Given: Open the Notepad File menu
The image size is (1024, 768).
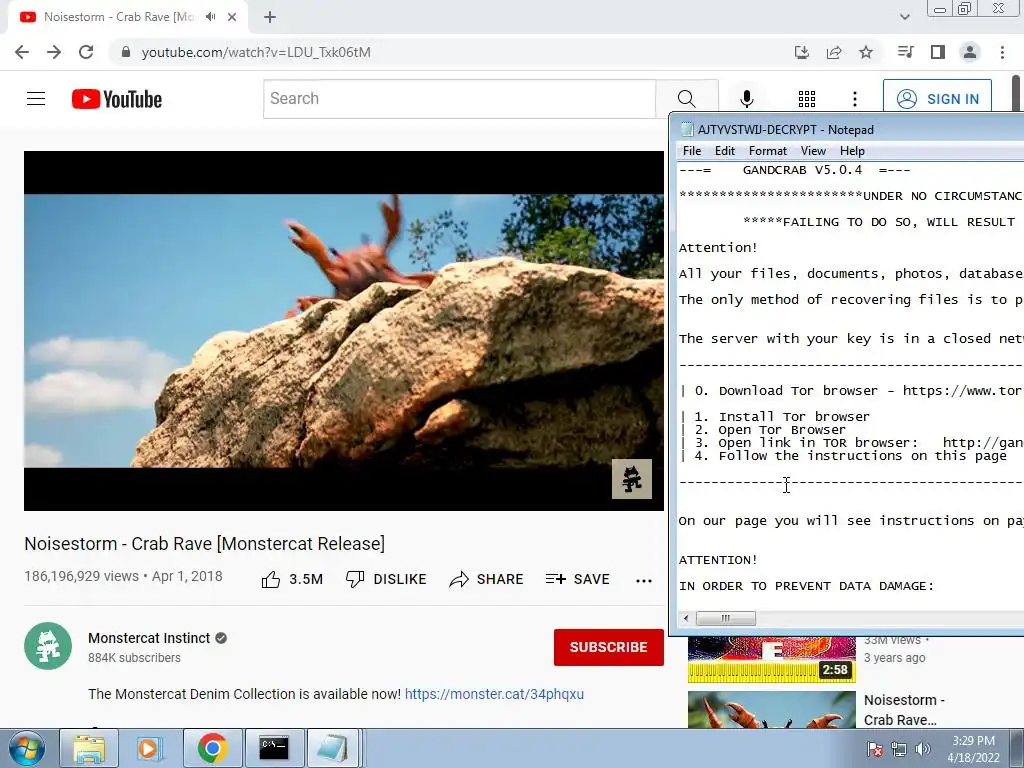Looking at the screenshot, I should click(692, 151).
